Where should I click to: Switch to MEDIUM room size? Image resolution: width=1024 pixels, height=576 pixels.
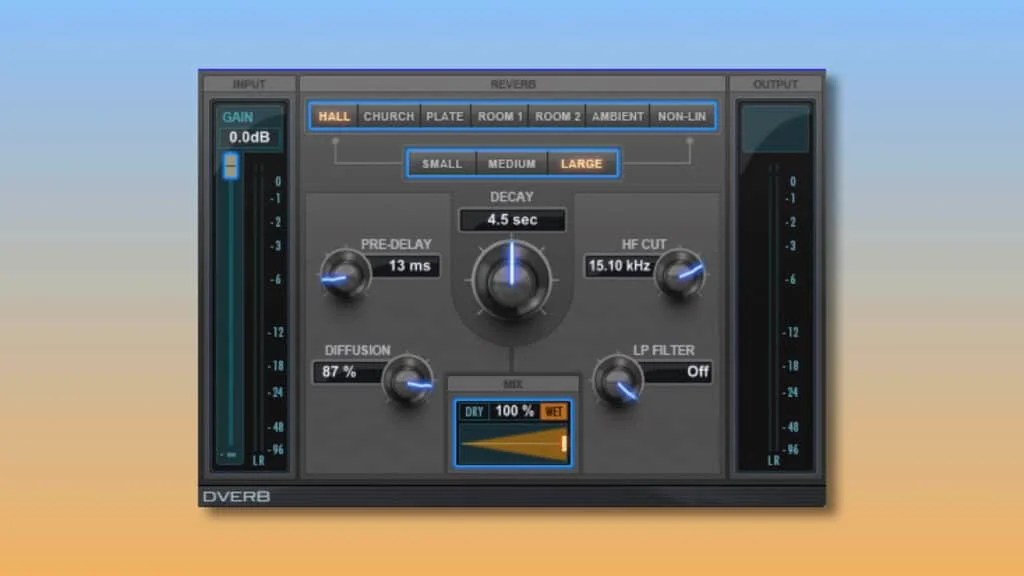[x=512, y=163]
